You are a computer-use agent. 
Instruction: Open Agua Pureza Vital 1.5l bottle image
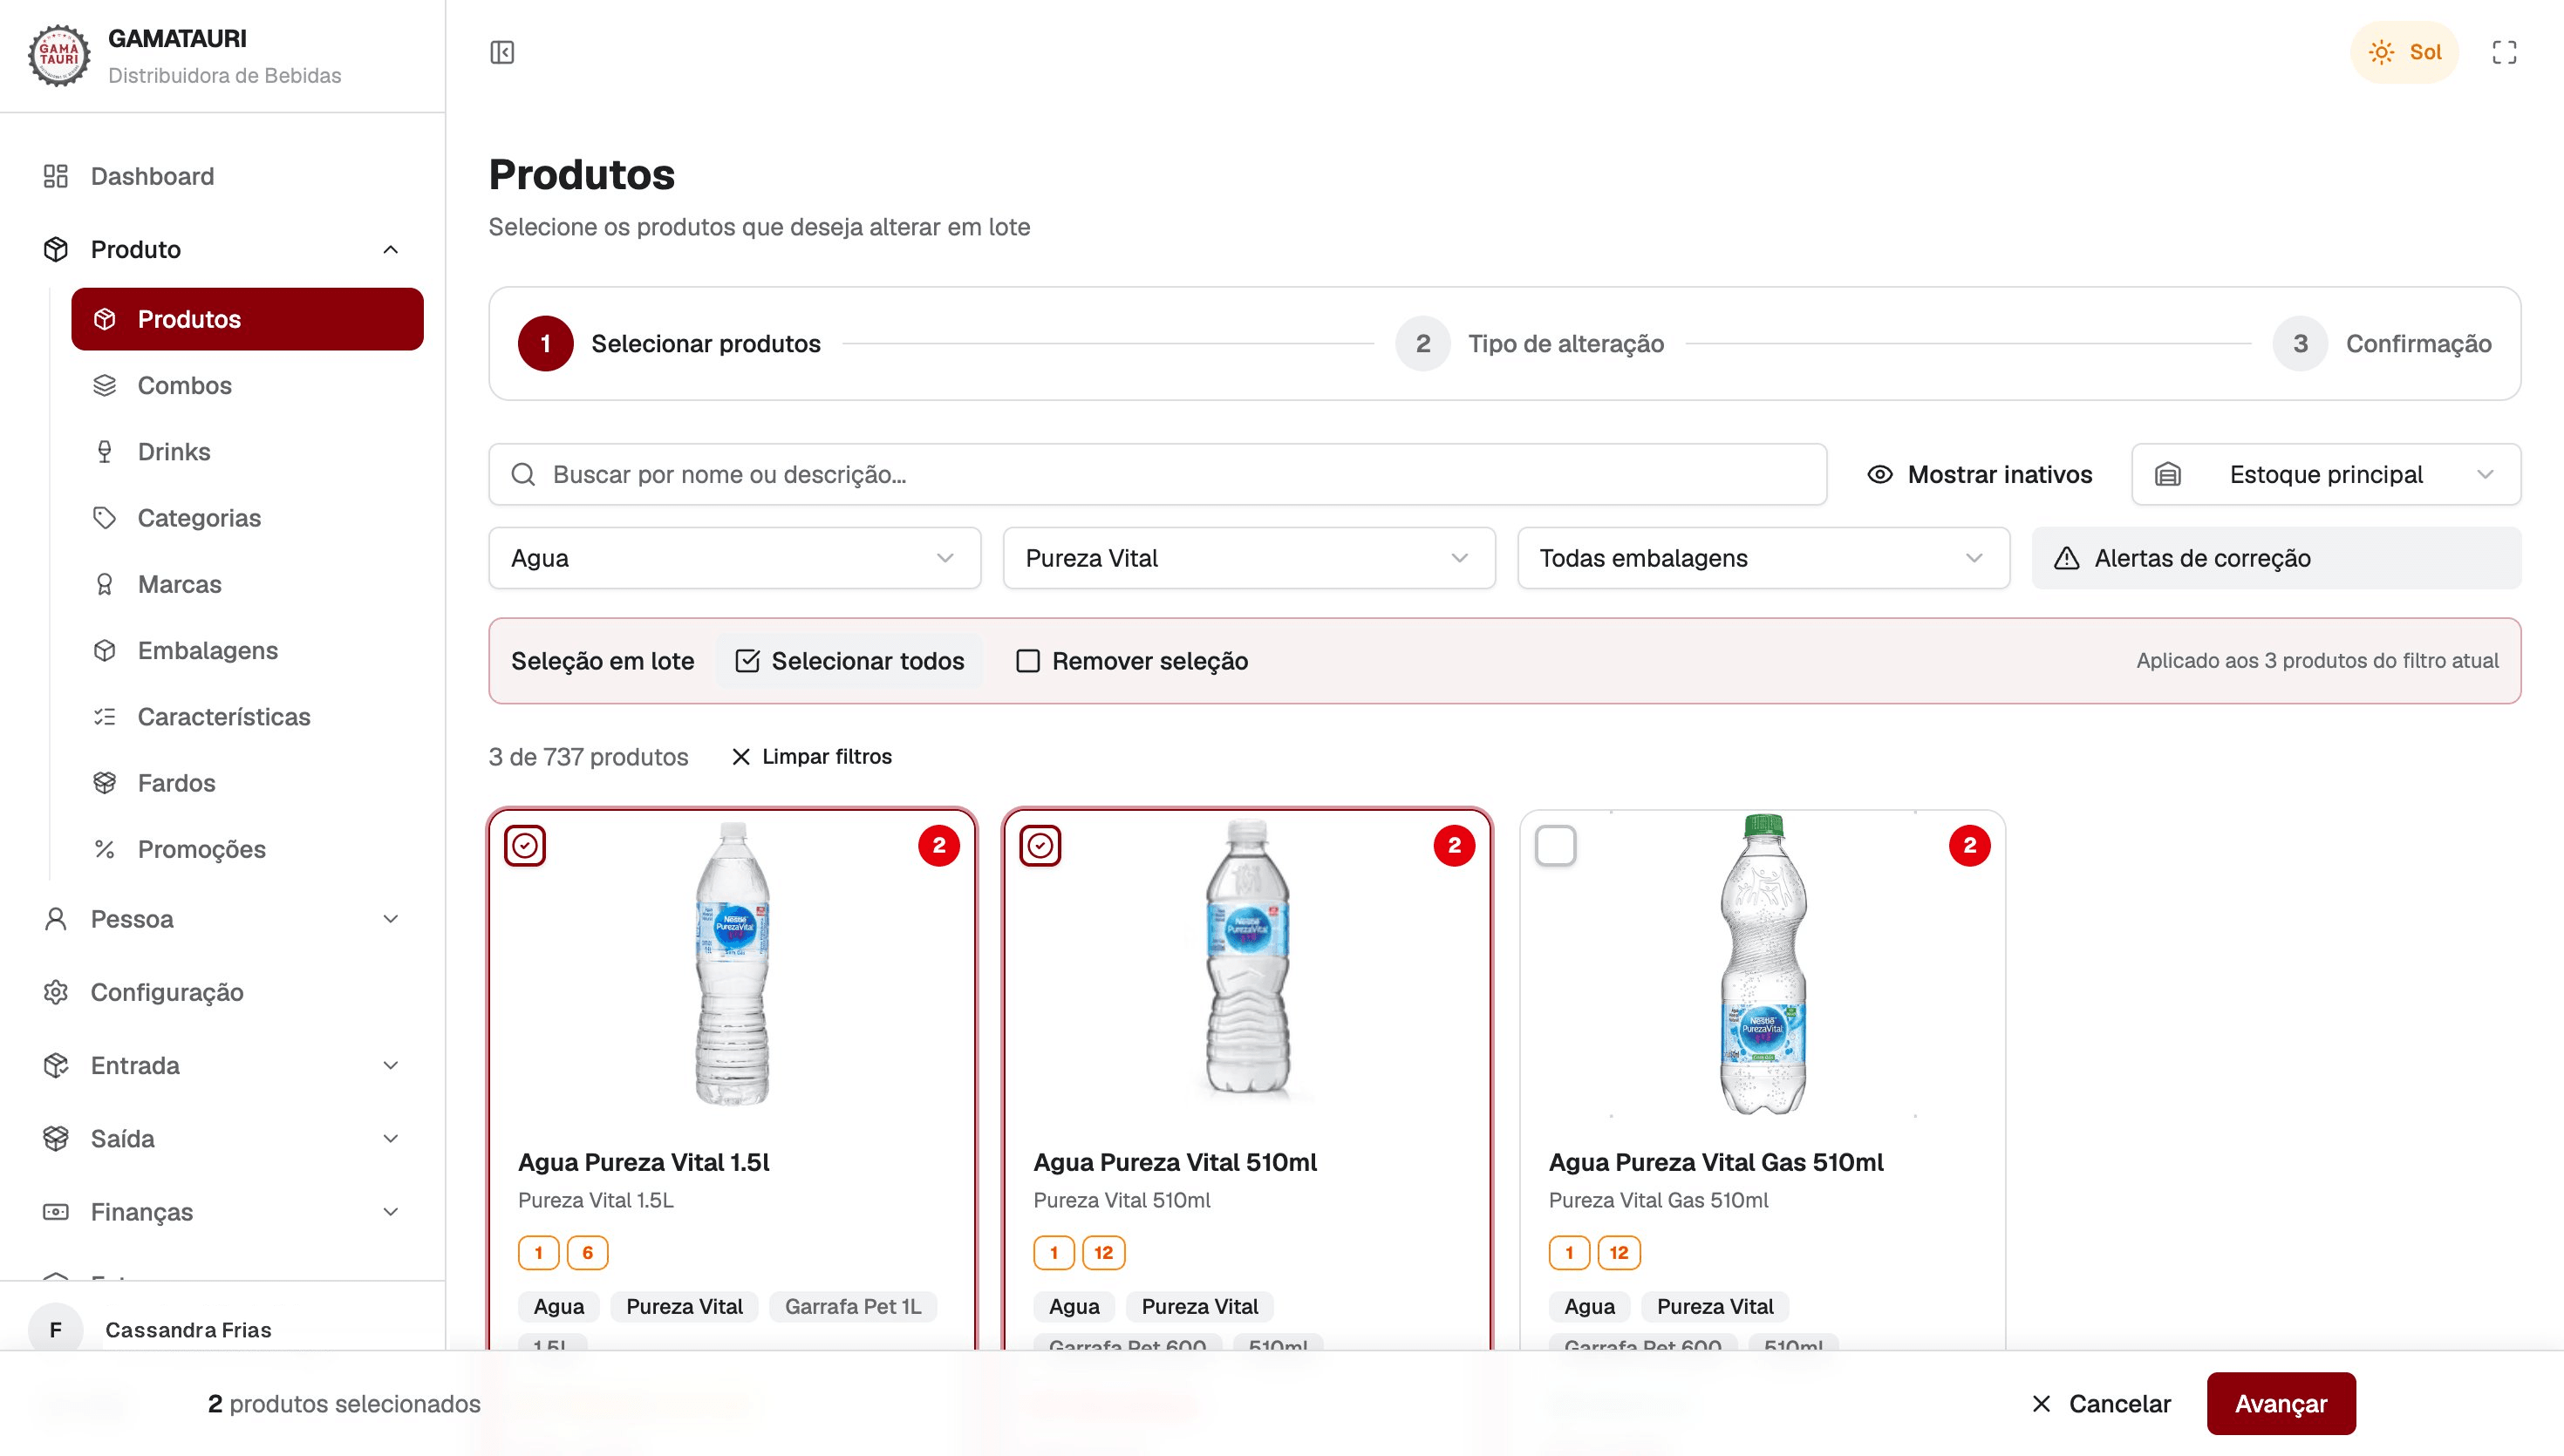point(733,963)
